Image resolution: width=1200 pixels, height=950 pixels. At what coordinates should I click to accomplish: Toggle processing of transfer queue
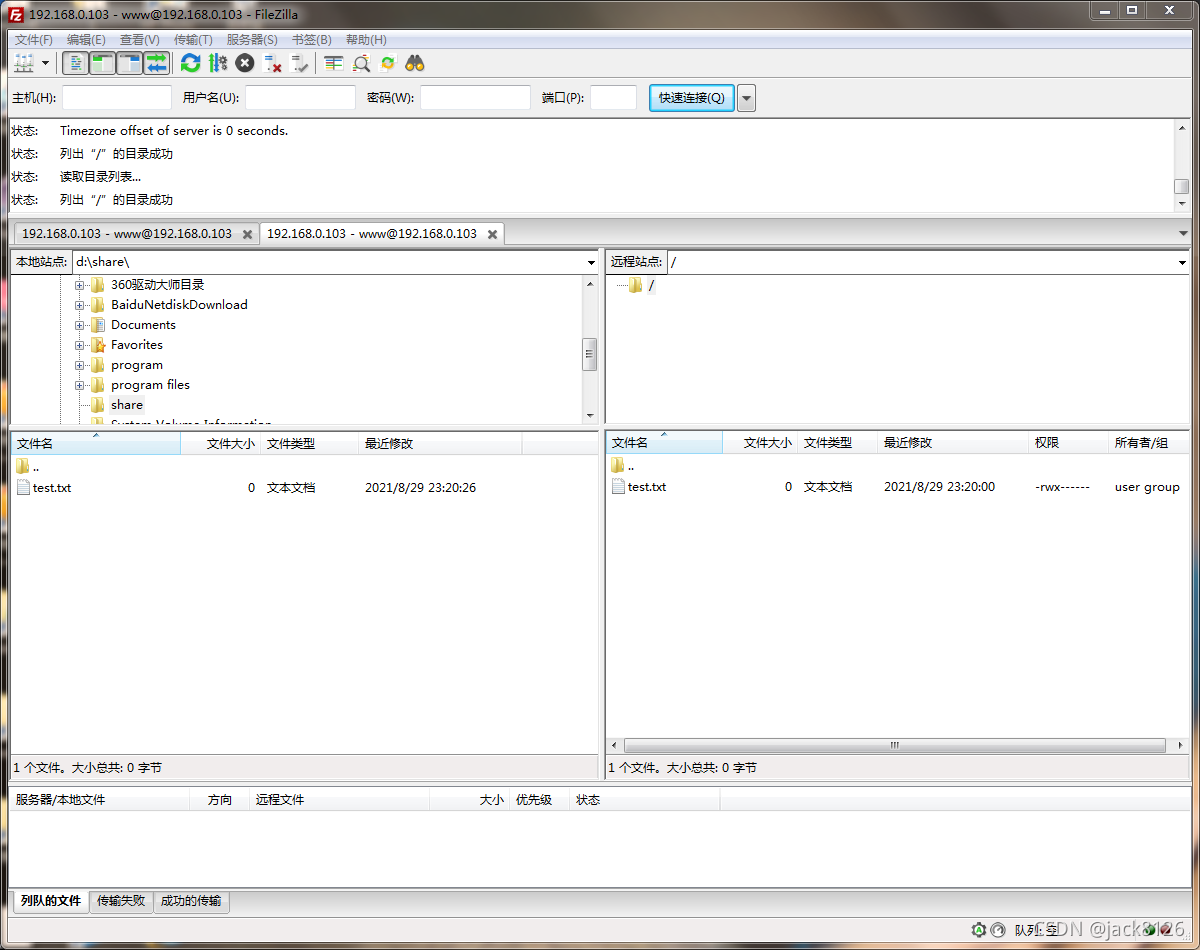click(x=218, y=63)
